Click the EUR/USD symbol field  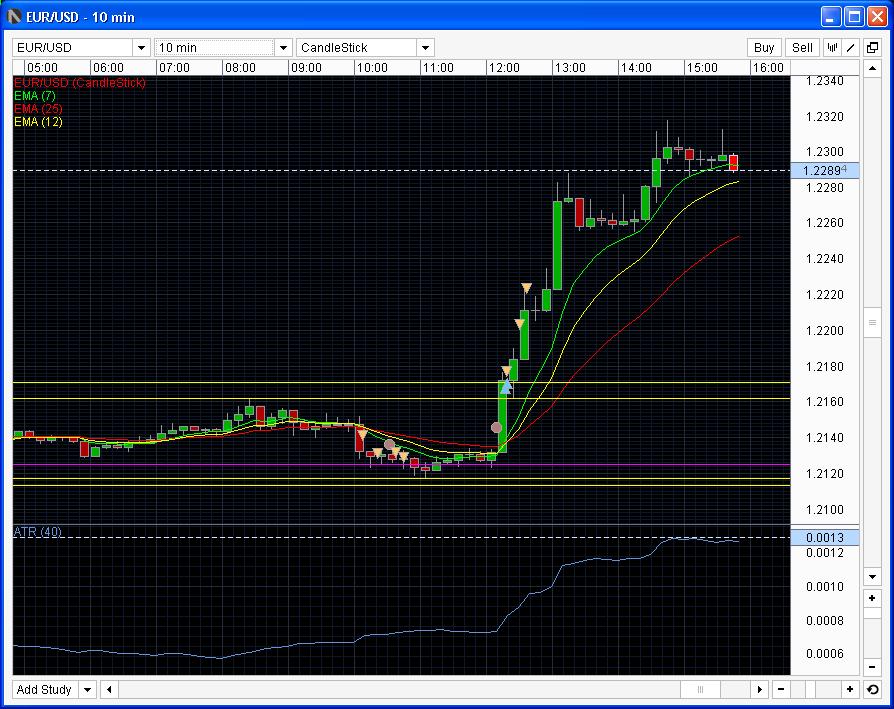pos(73,48)
